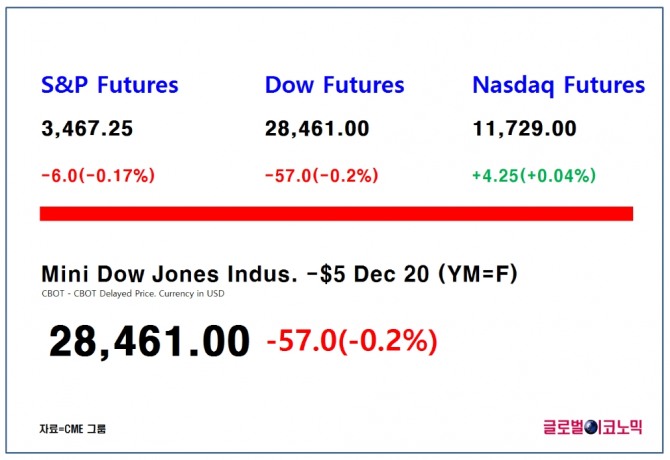Screen dimensions: 670x460
Task: Click the 자료=CME 그룹 source label
Action: pos(72,429)
